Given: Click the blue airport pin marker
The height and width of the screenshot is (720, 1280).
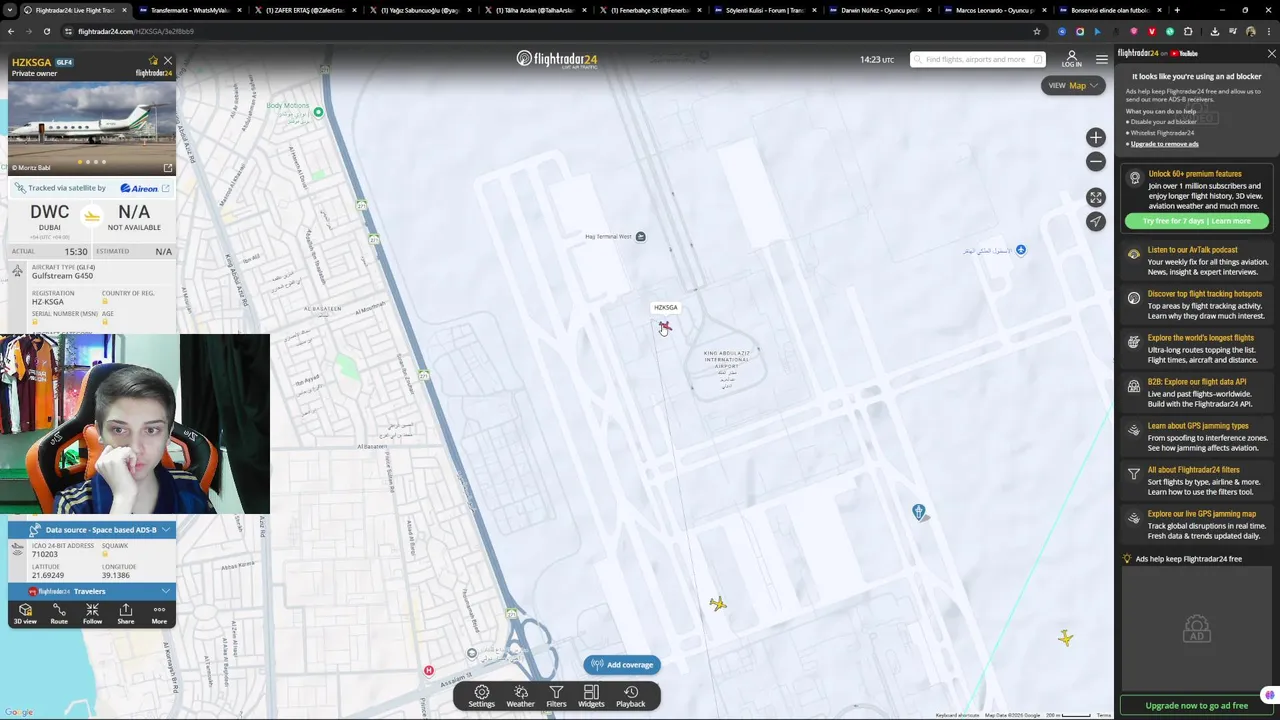Looking at the screenshot, I should tap(919, 513).
